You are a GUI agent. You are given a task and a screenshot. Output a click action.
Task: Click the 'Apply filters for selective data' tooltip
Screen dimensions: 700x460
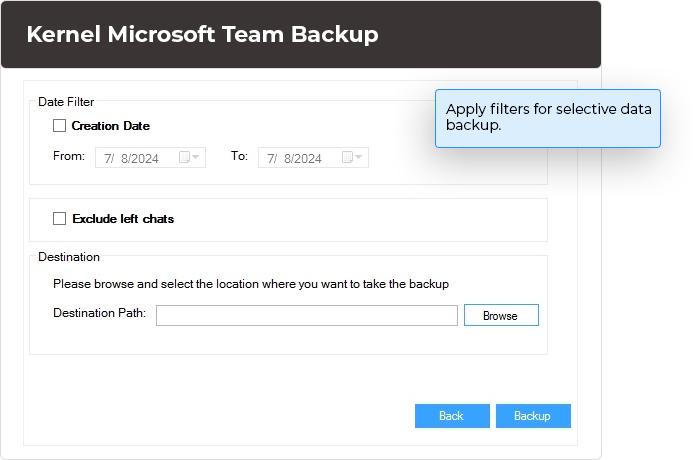[x=548, y=118]
